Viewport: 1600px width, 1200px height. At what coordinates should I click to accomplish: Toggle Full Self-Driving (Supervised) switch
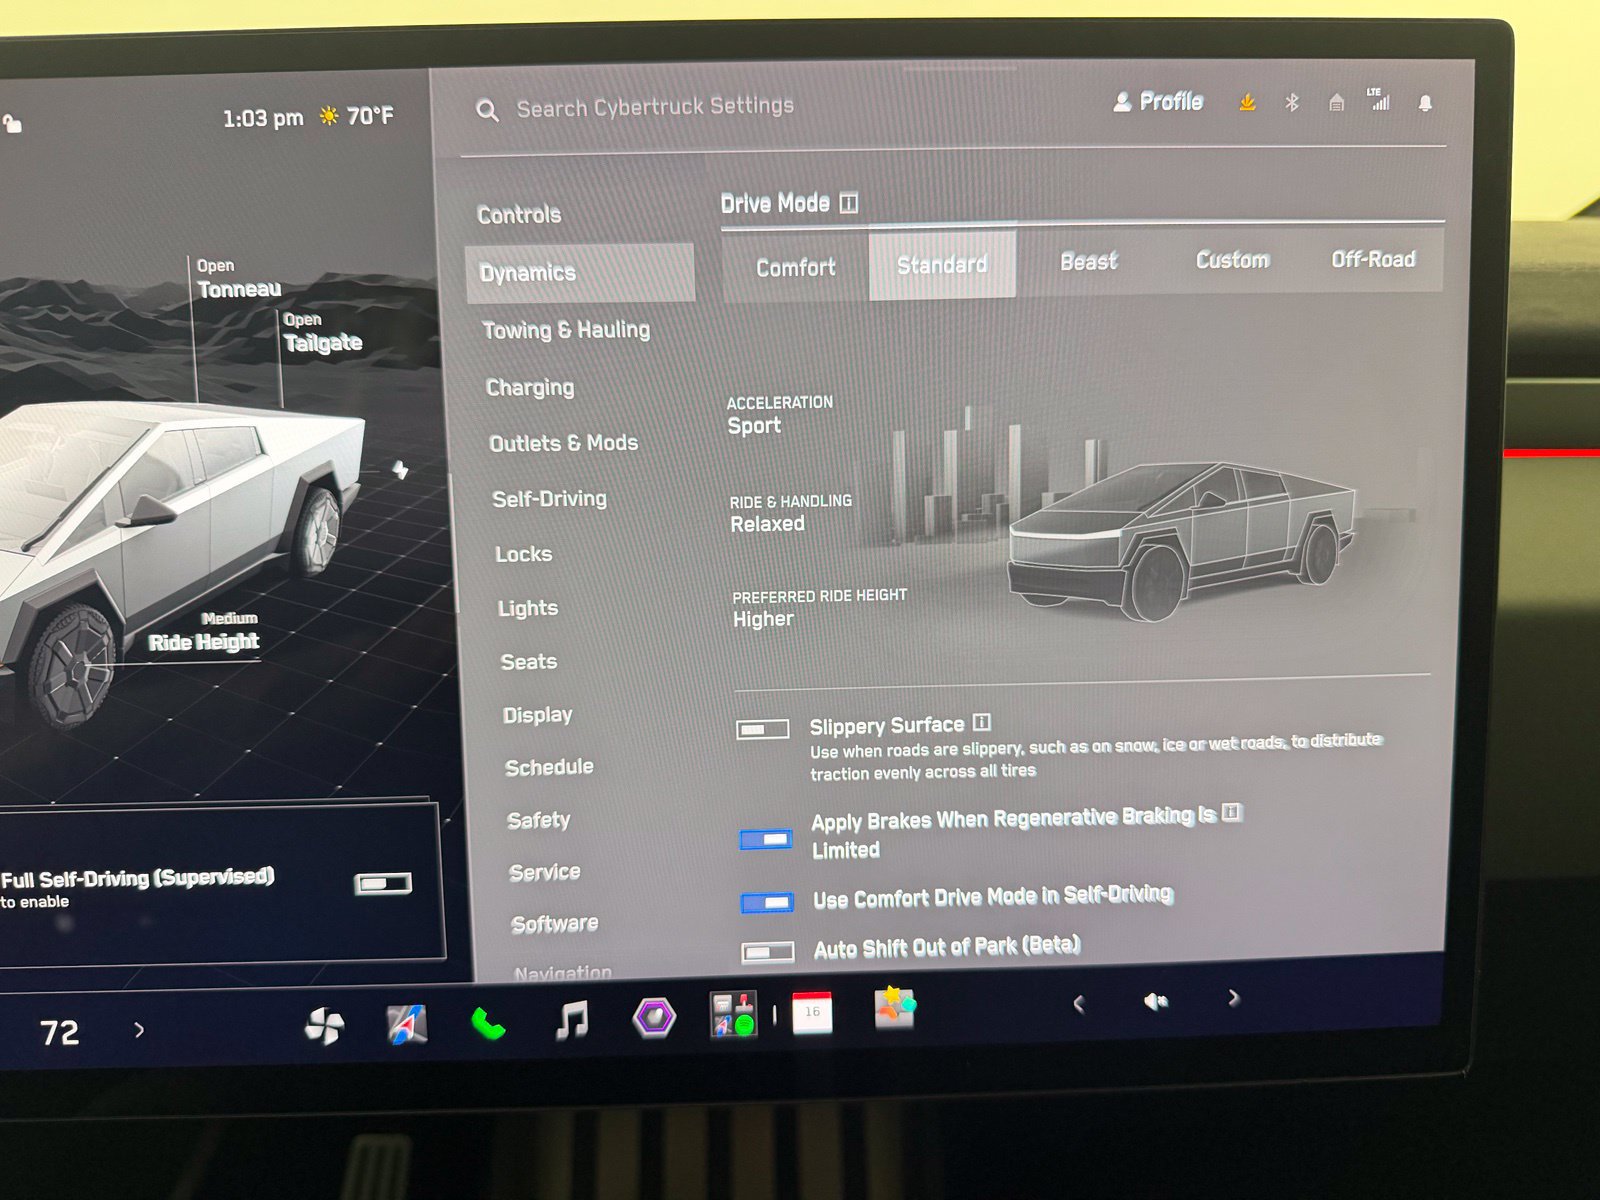[383, 884]
